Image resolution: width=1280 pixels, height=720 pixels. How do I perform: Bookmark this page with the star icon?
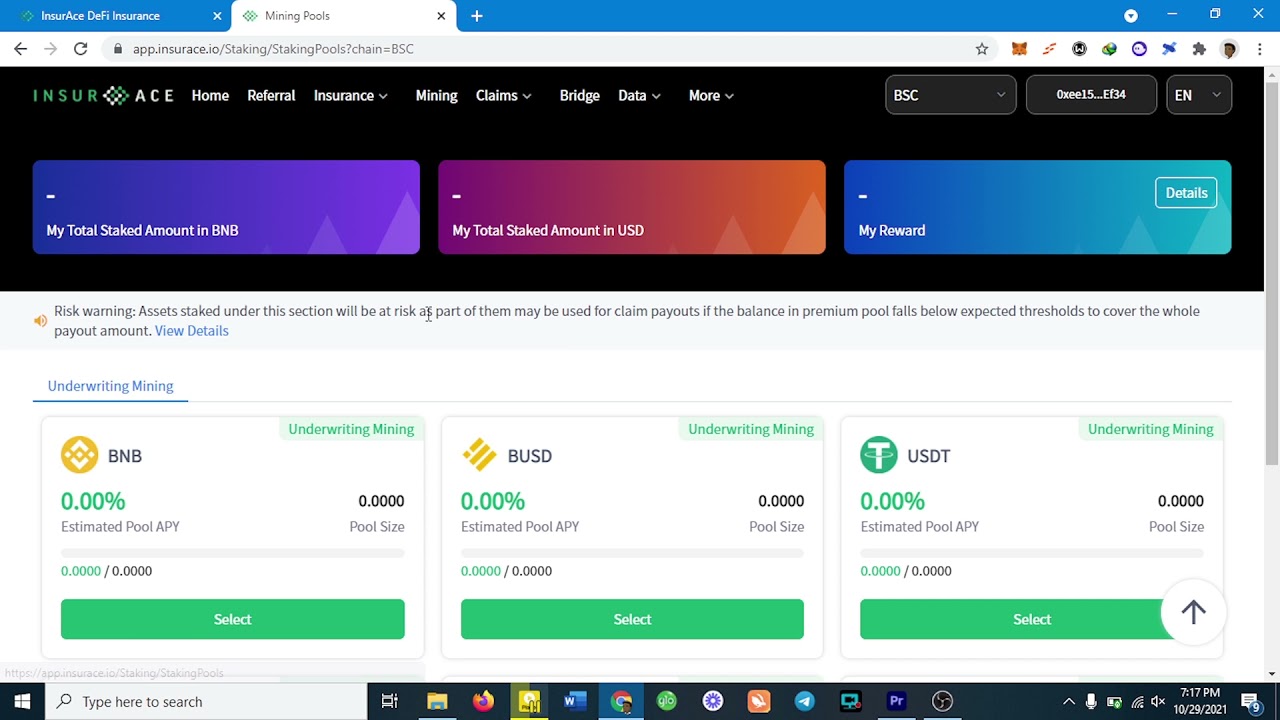pos(982,49)
